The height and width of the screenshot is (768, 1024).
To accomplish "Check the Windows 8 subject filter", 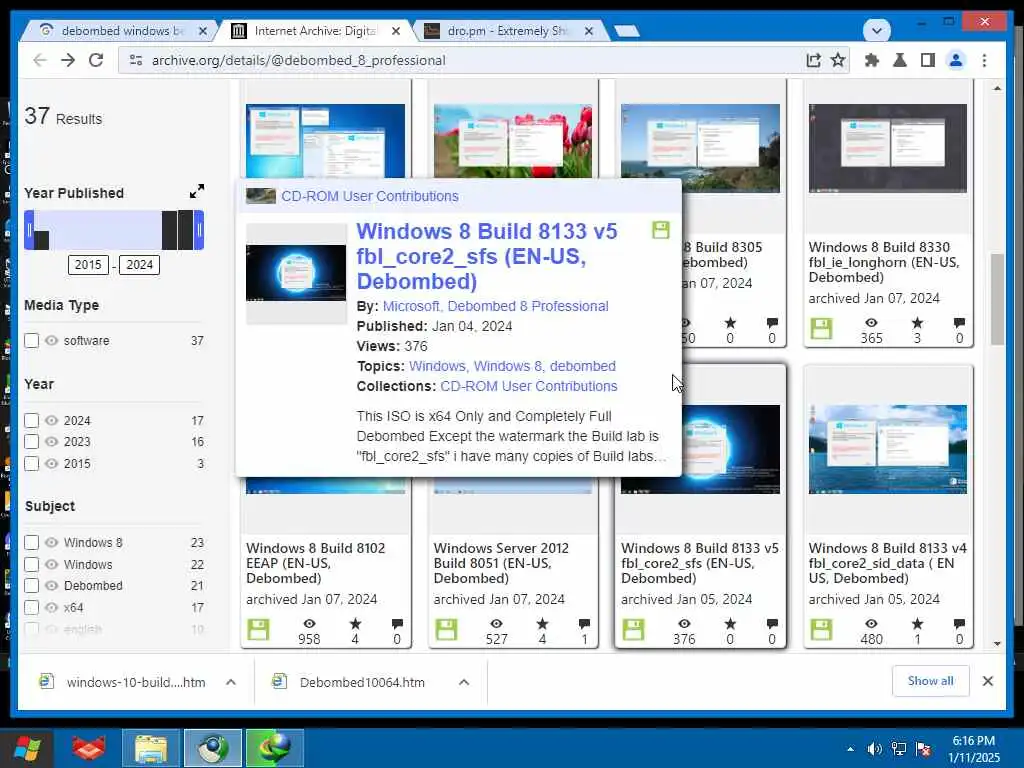I will 31,542.
